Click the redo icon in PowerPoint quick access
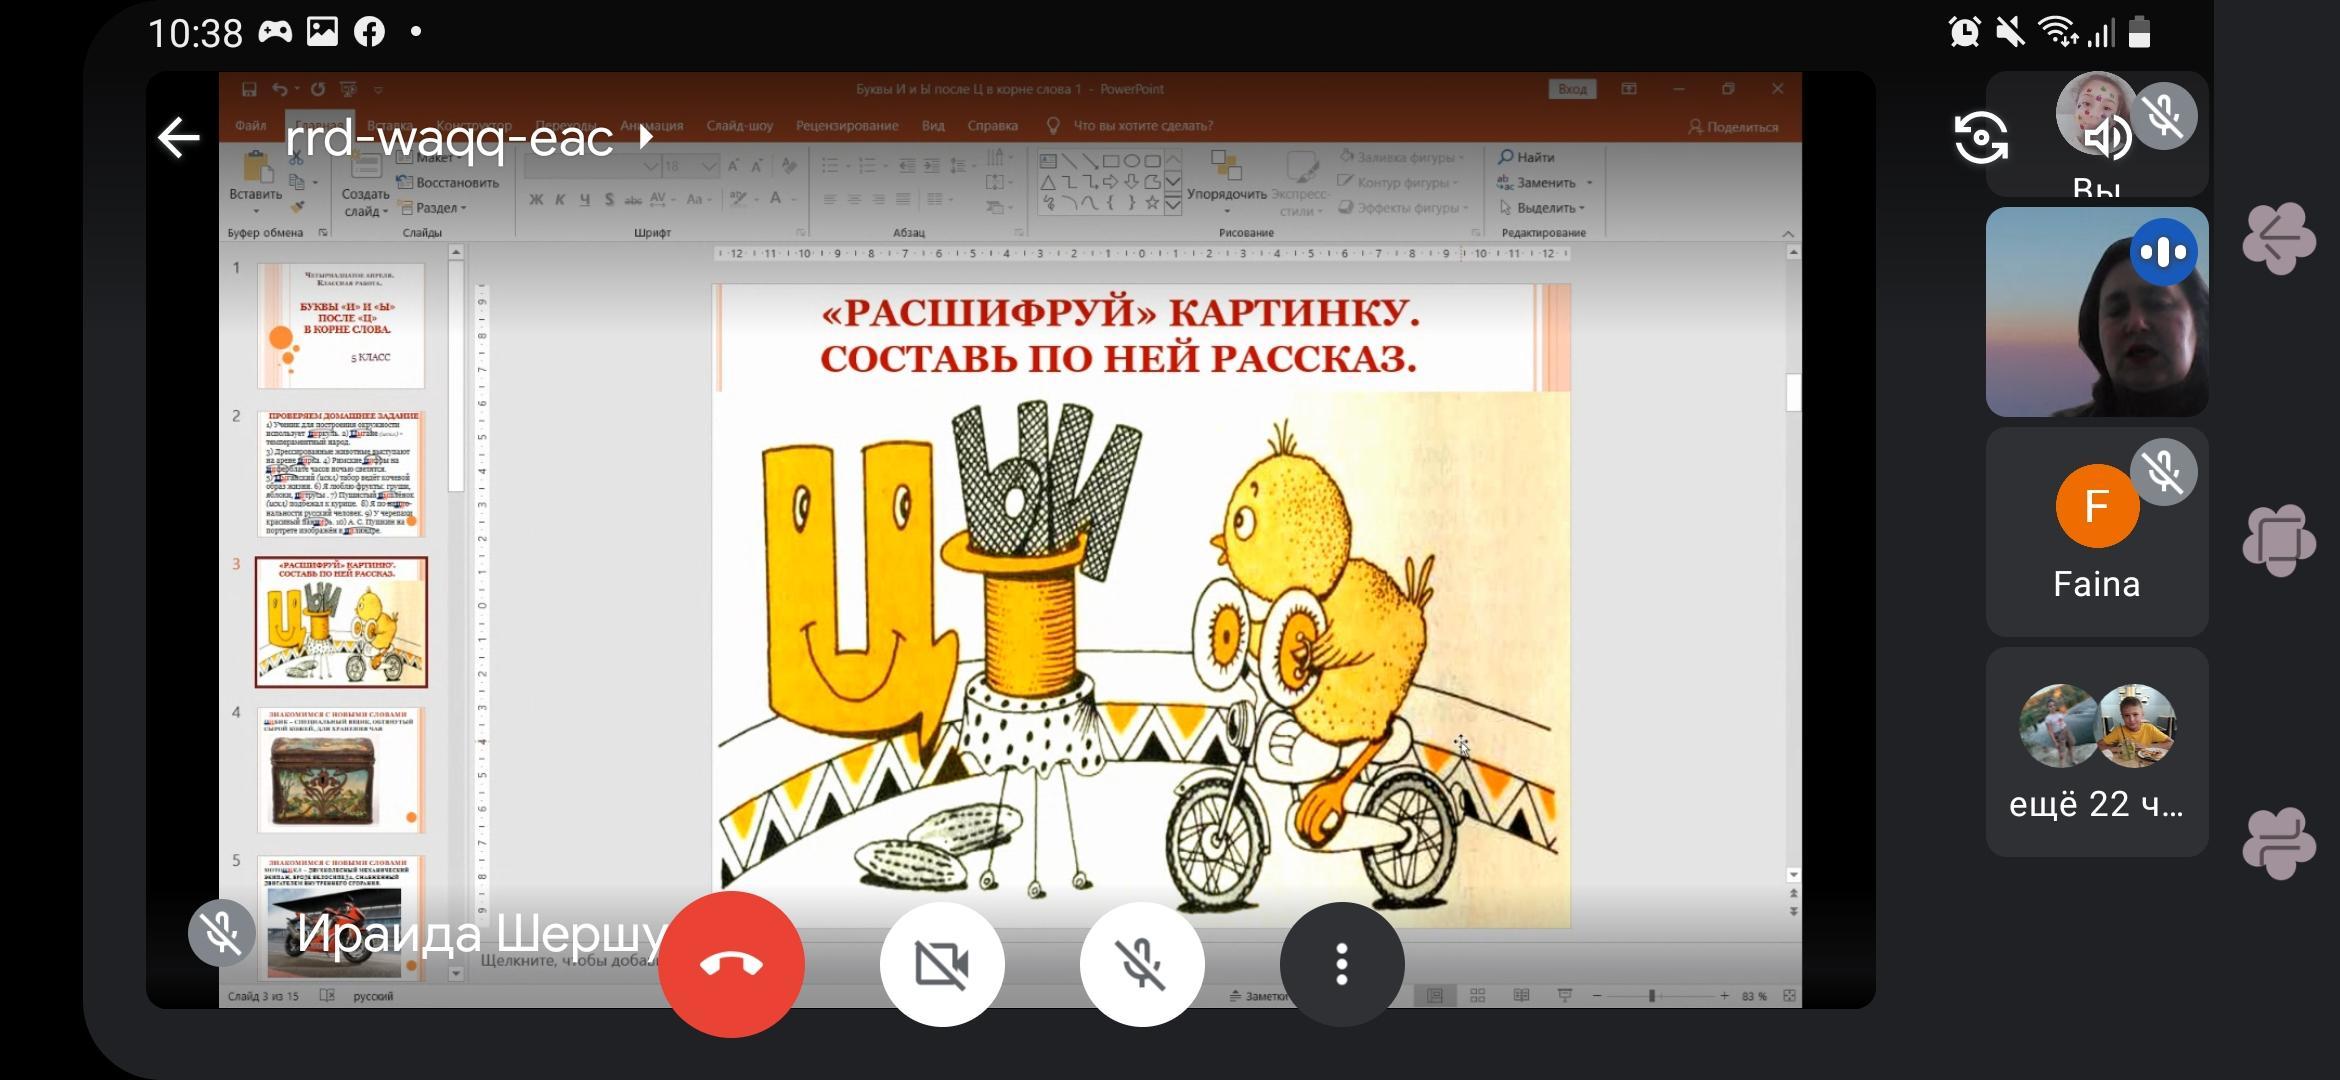 317,89
